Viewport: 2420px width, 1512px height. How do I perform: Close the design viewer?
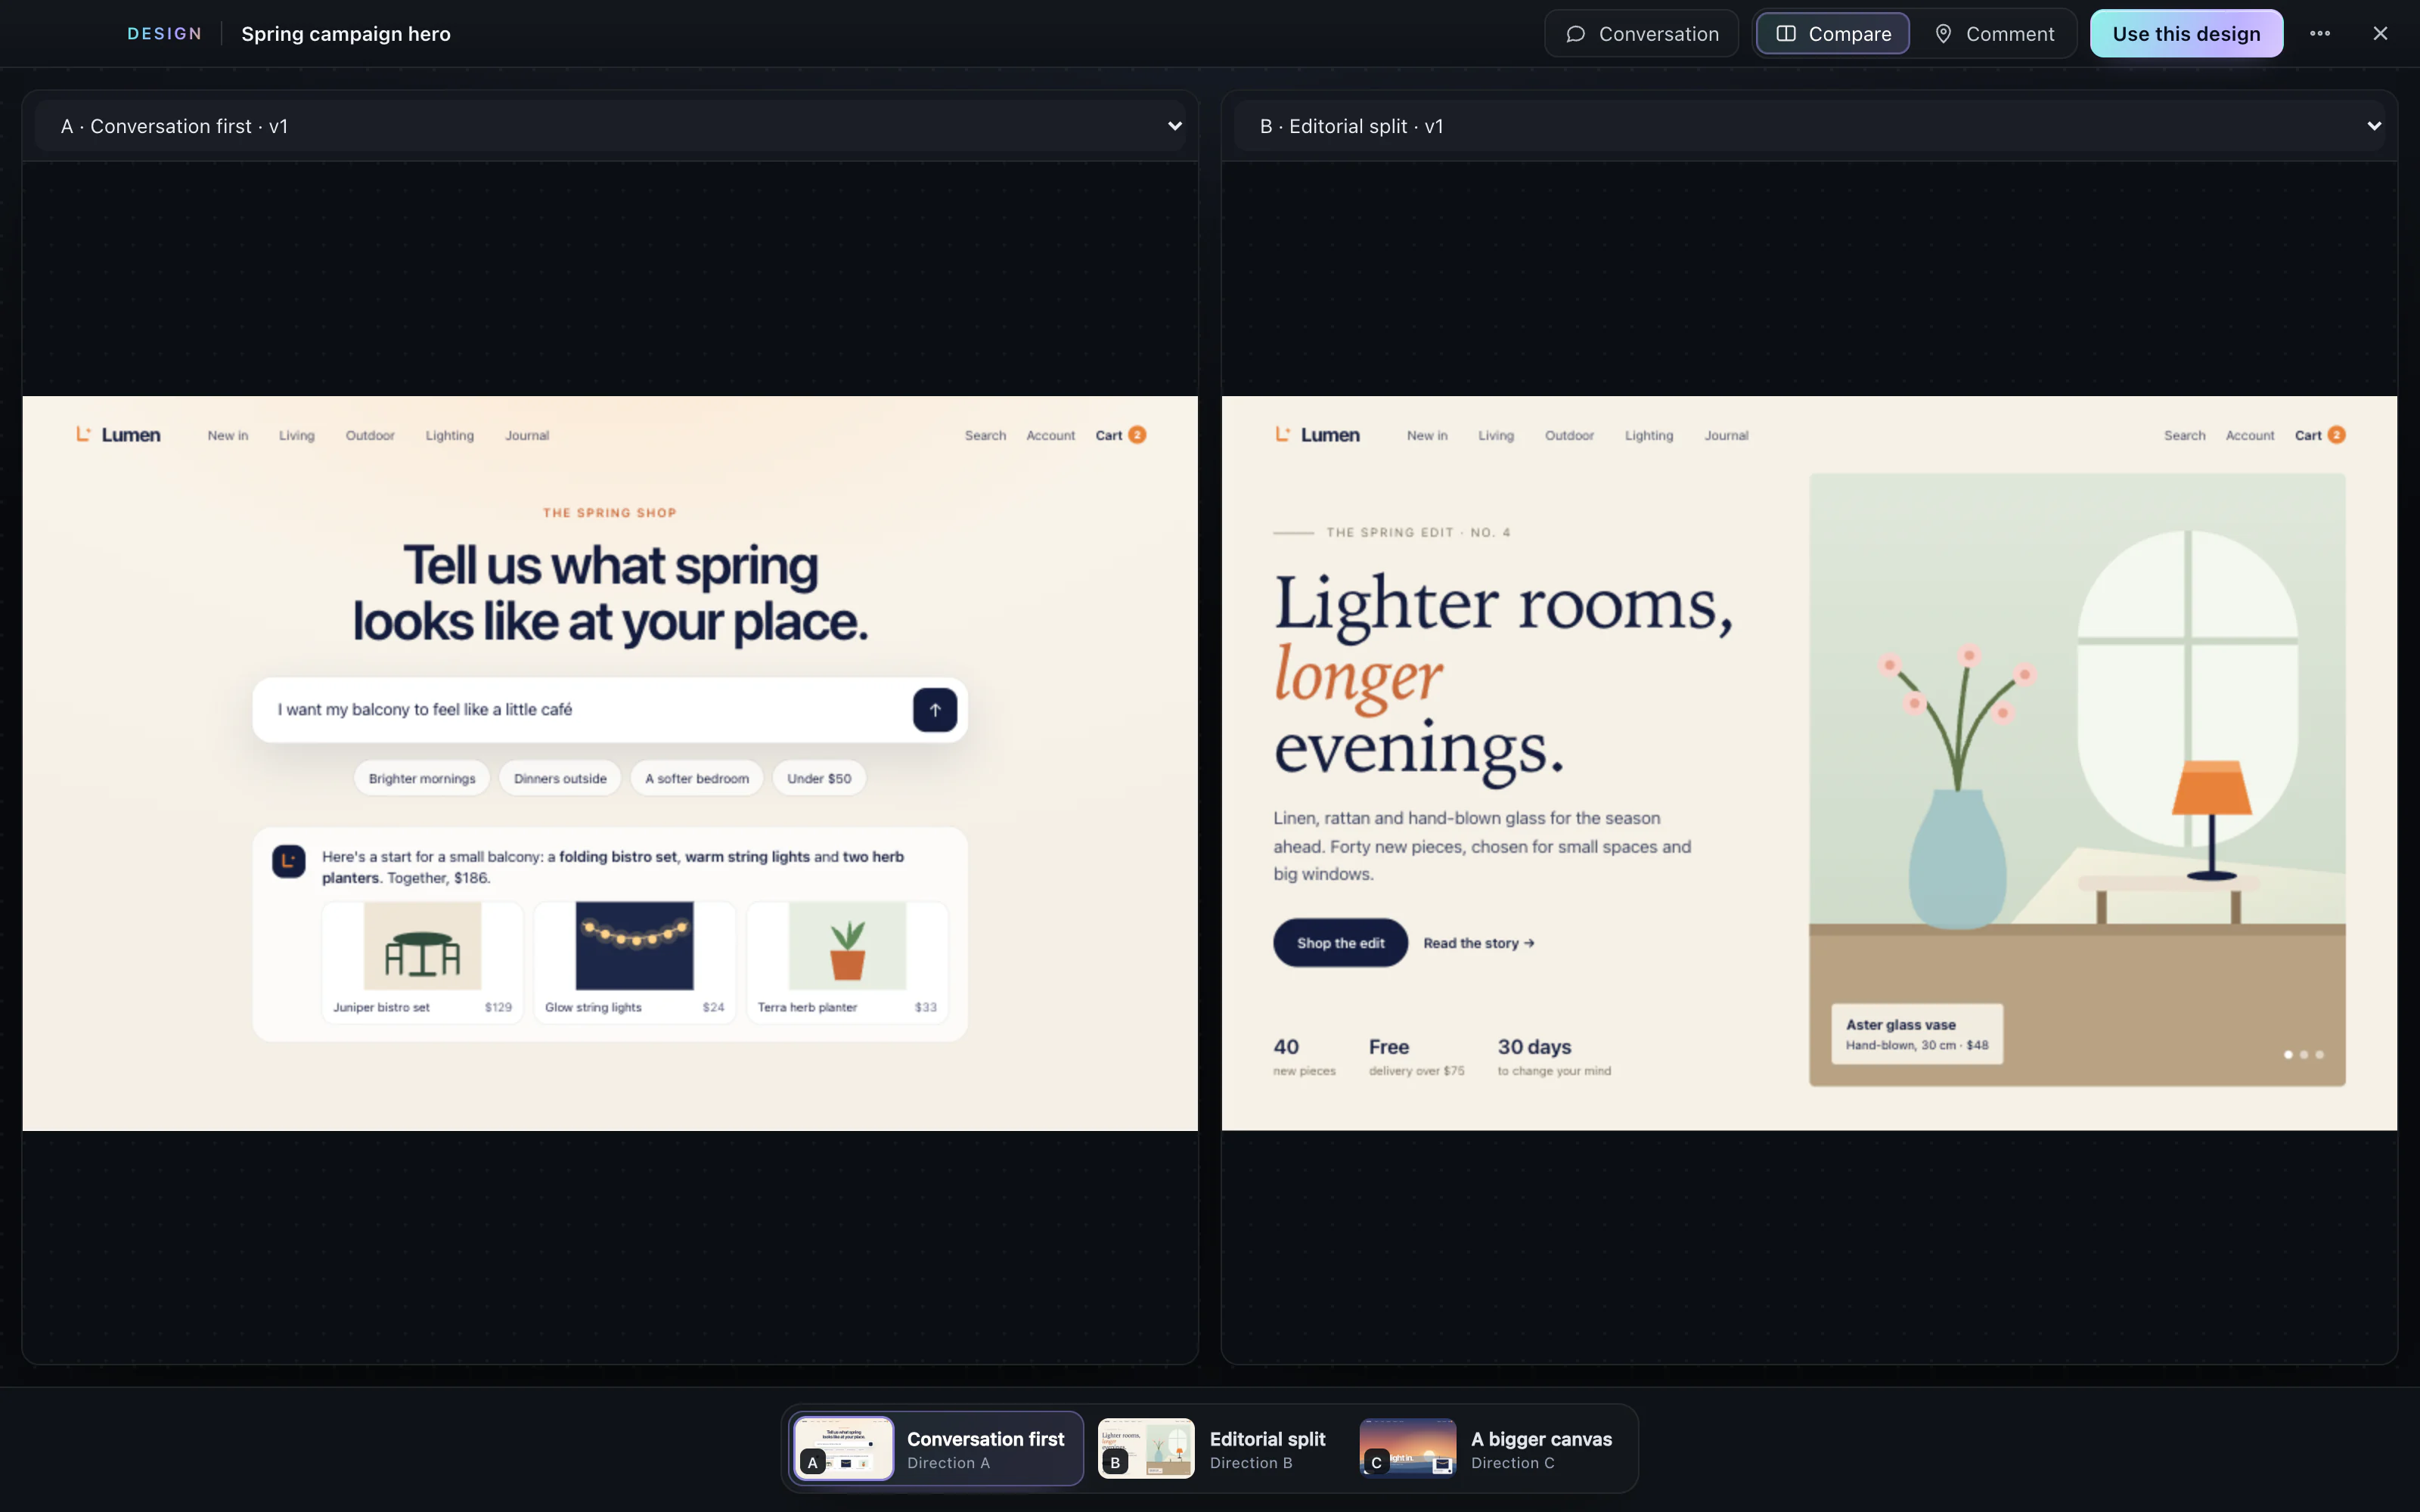(x=2380, y=34)
